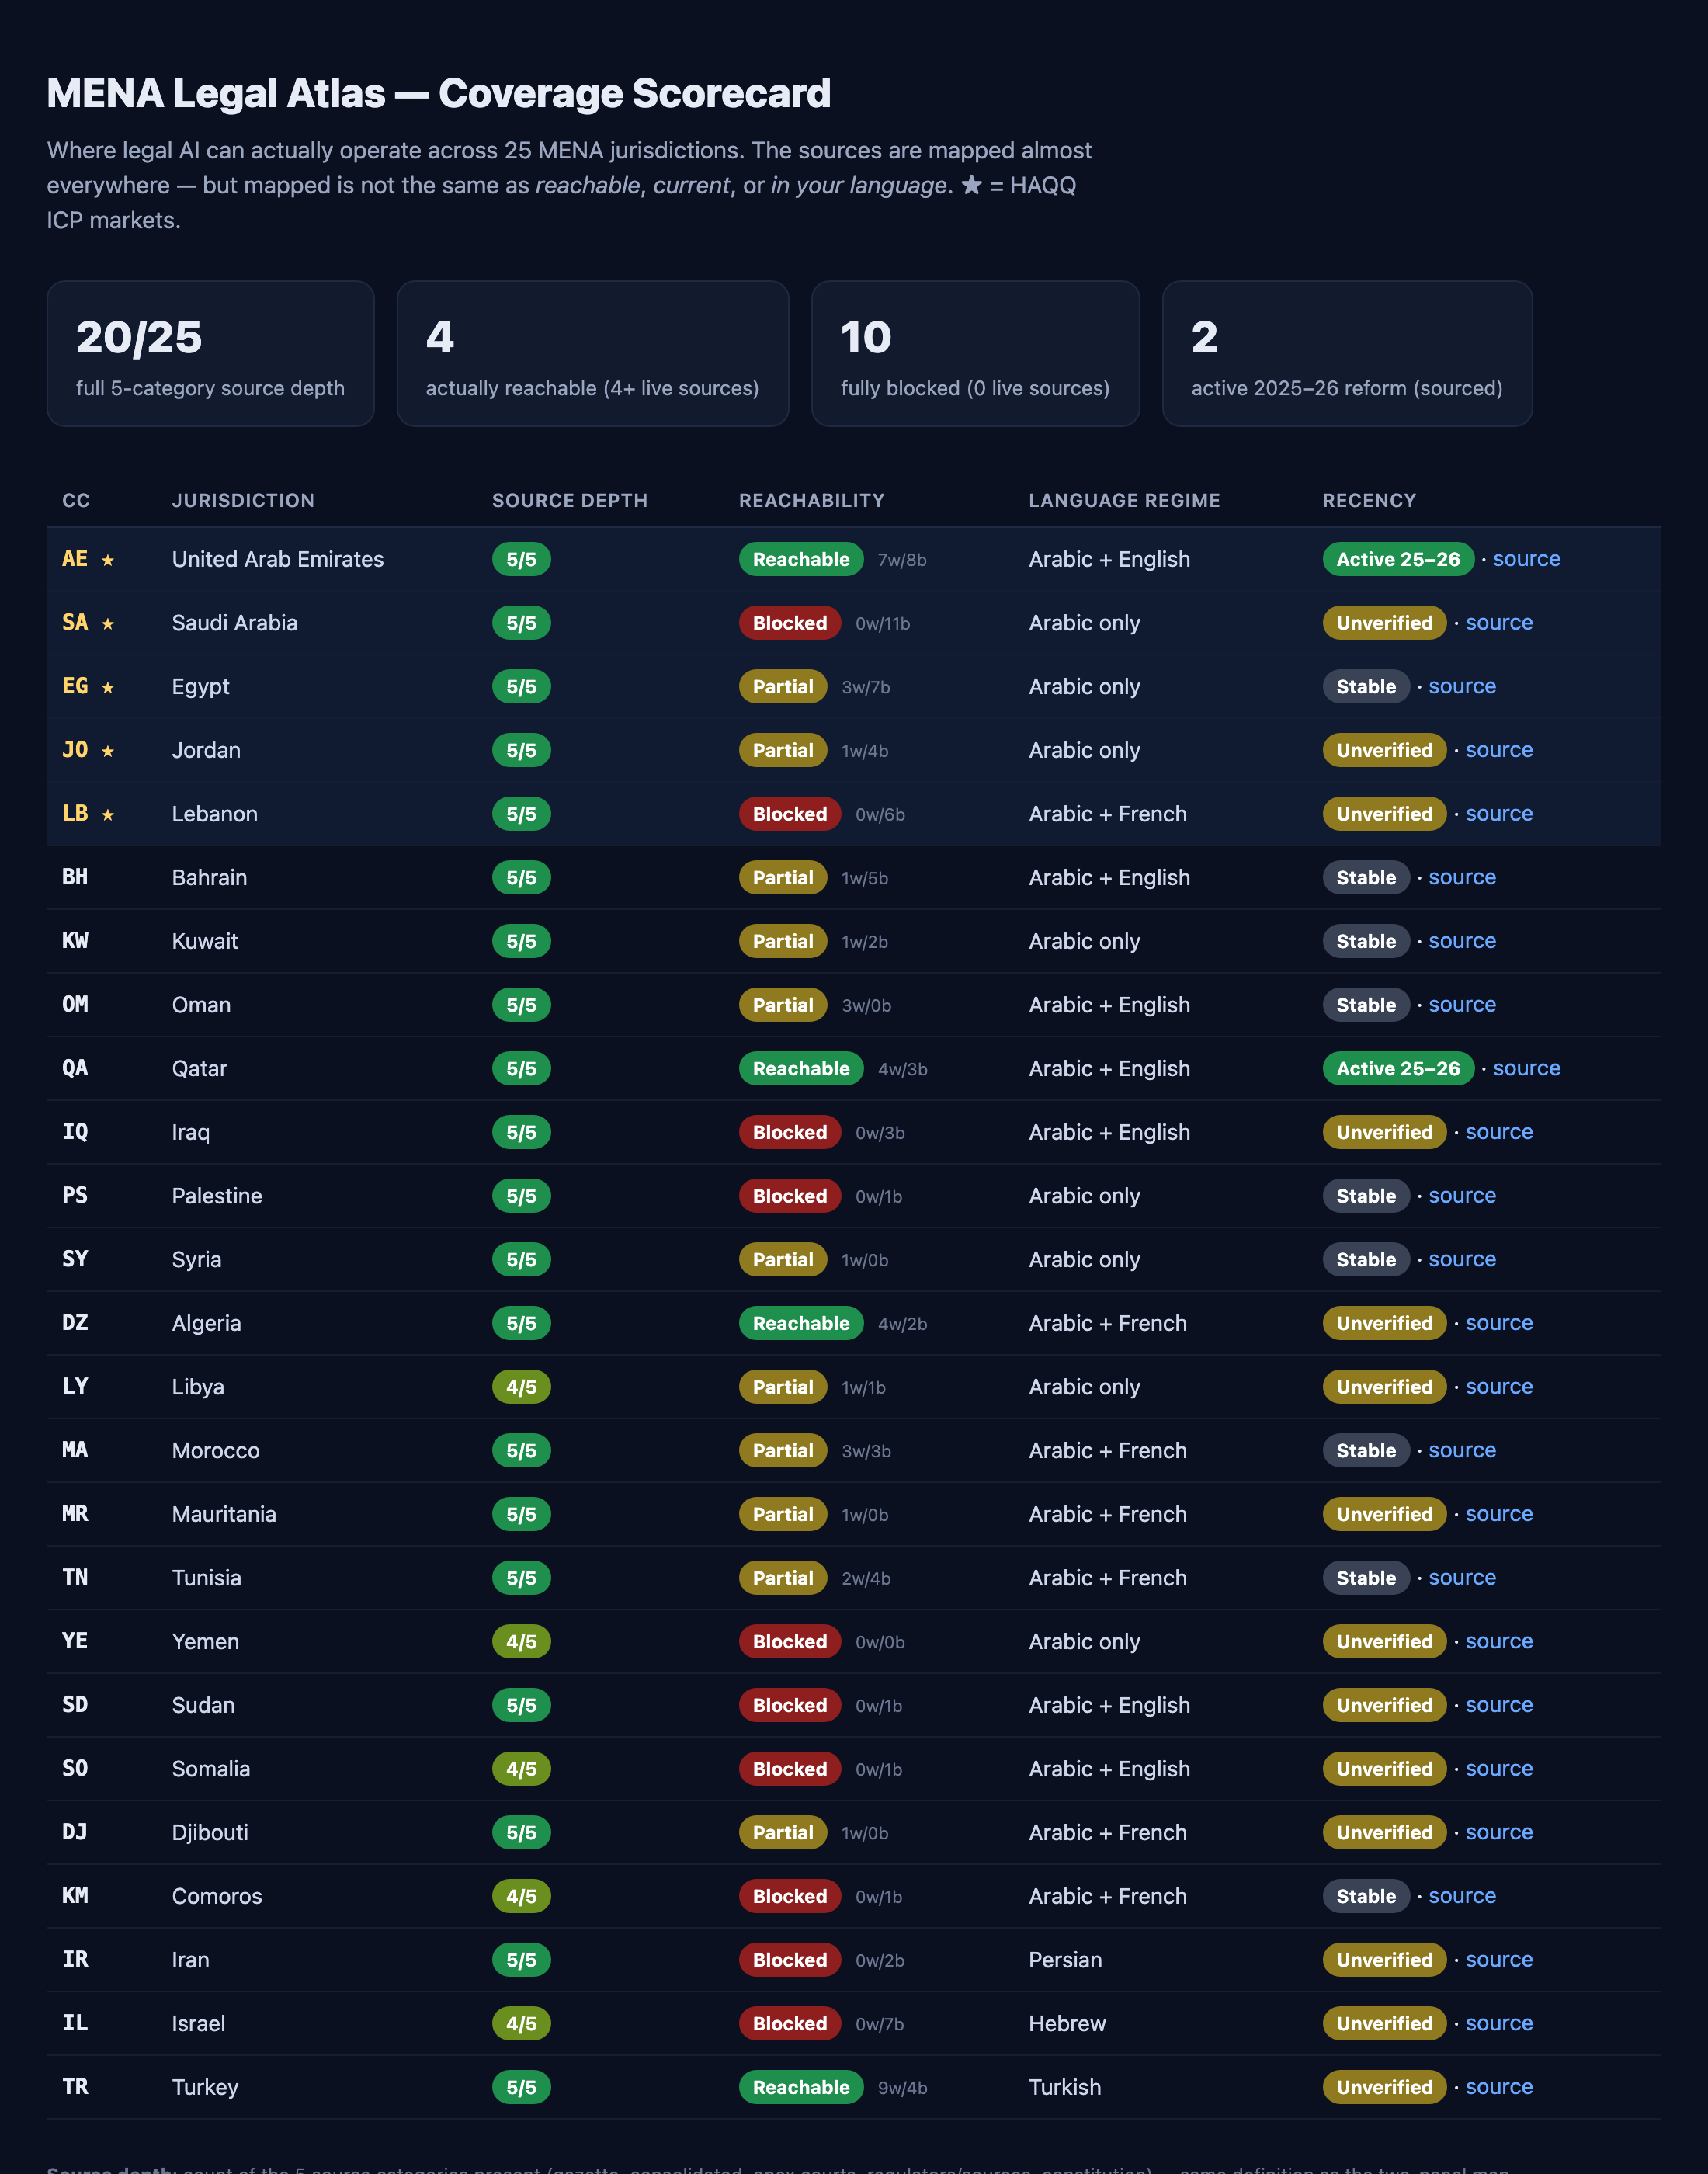This screenshot has width=1708, height=2174.
Task: Follow the Qatar row source link
Action: pyautogui.click(x=1526, y=1068)
